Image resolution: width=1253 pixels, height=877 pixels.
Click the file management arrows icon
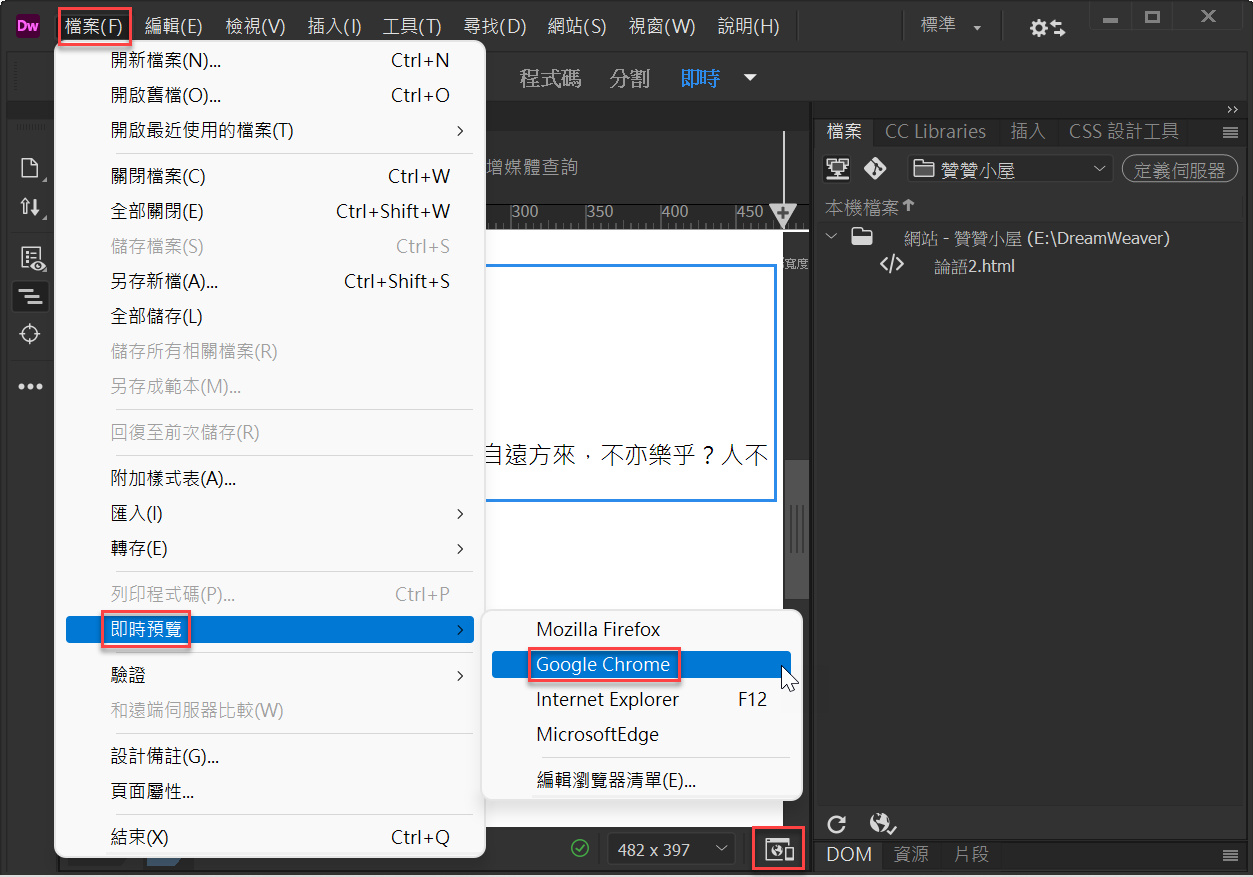[31, 208]
